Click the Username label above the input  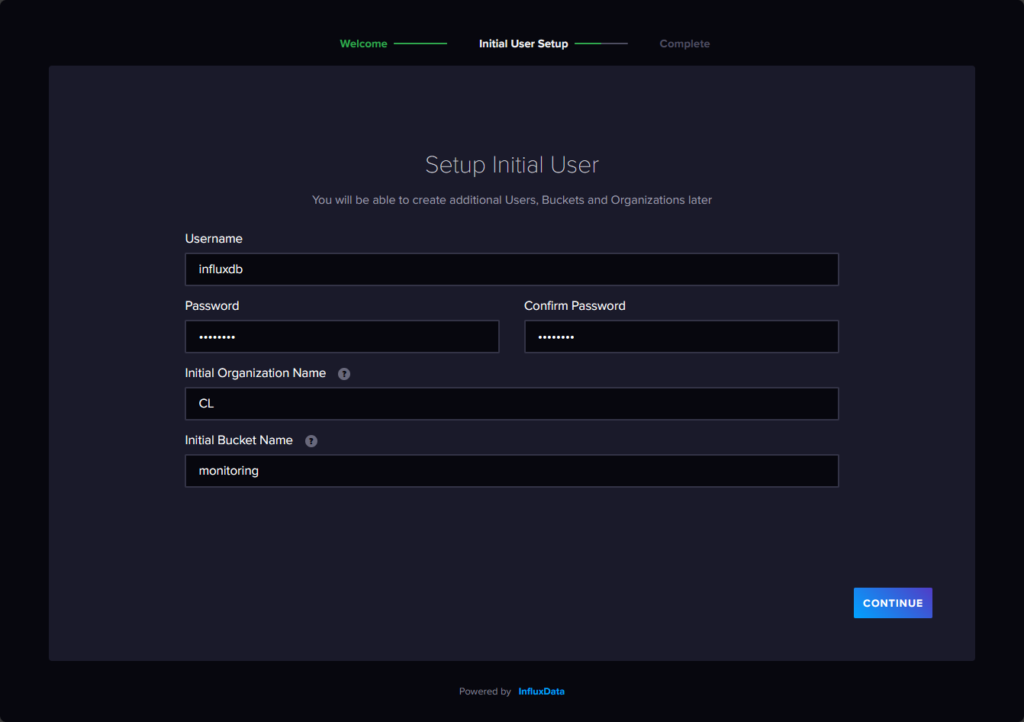213,238
